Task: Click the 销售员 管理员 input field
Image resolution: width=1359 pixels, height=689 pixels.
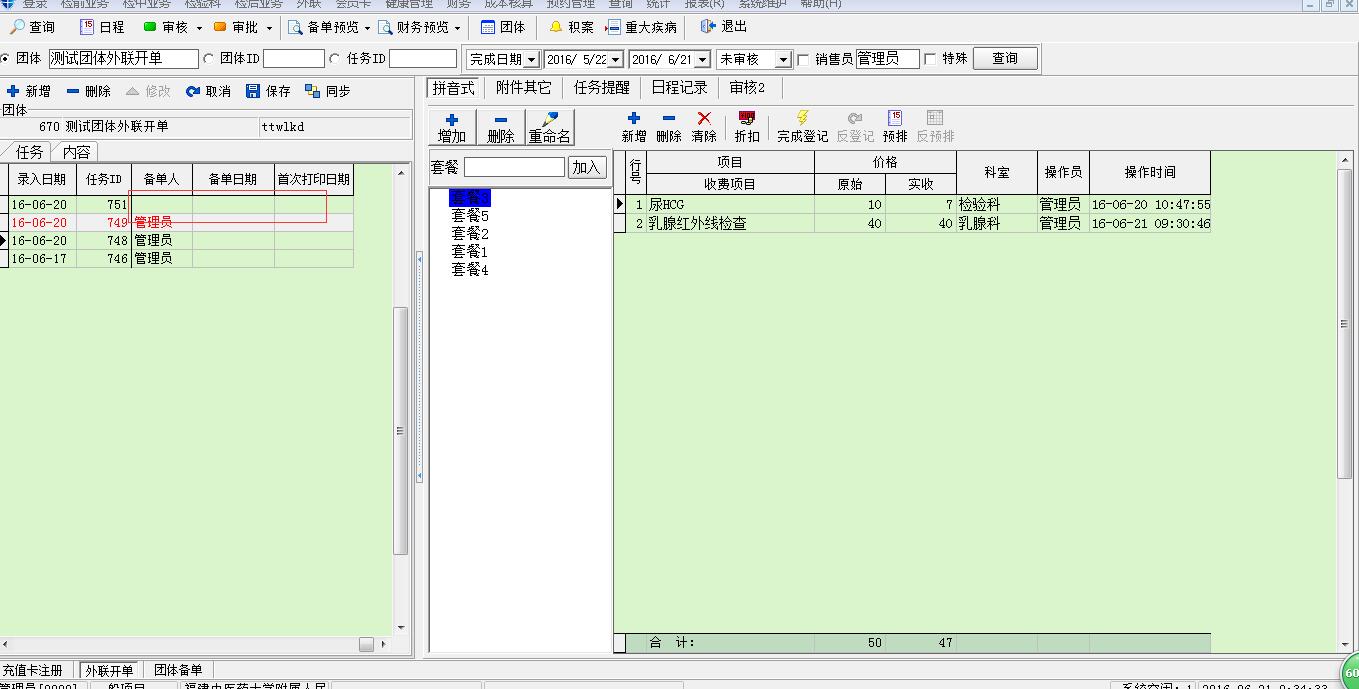Action: [887, 59]
